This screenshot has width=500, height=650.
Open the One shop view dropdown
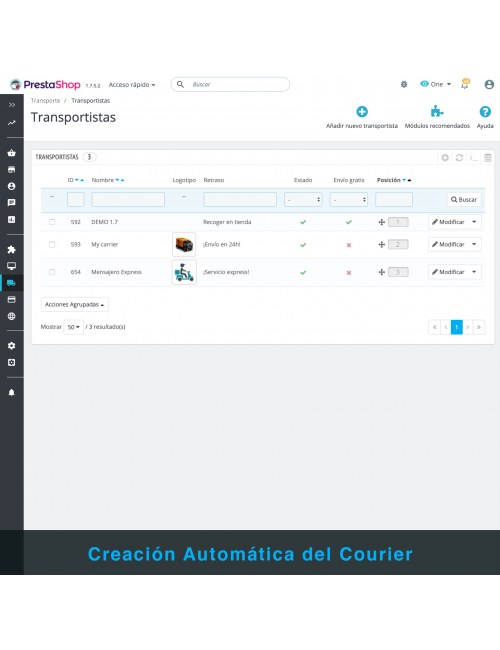point(436,84)
